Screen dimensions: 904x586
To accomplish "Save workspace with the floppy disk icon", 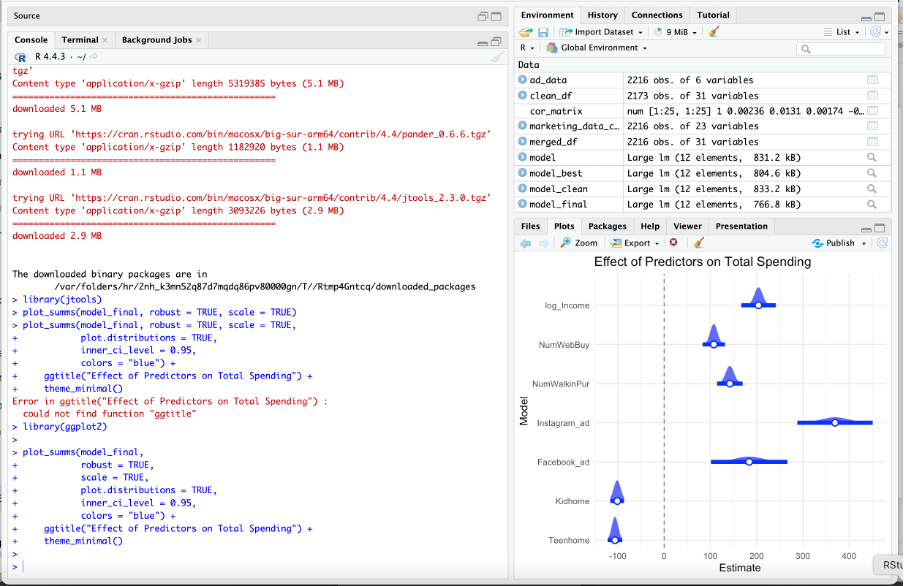I will pyautogui.click(x=543, y=32).
